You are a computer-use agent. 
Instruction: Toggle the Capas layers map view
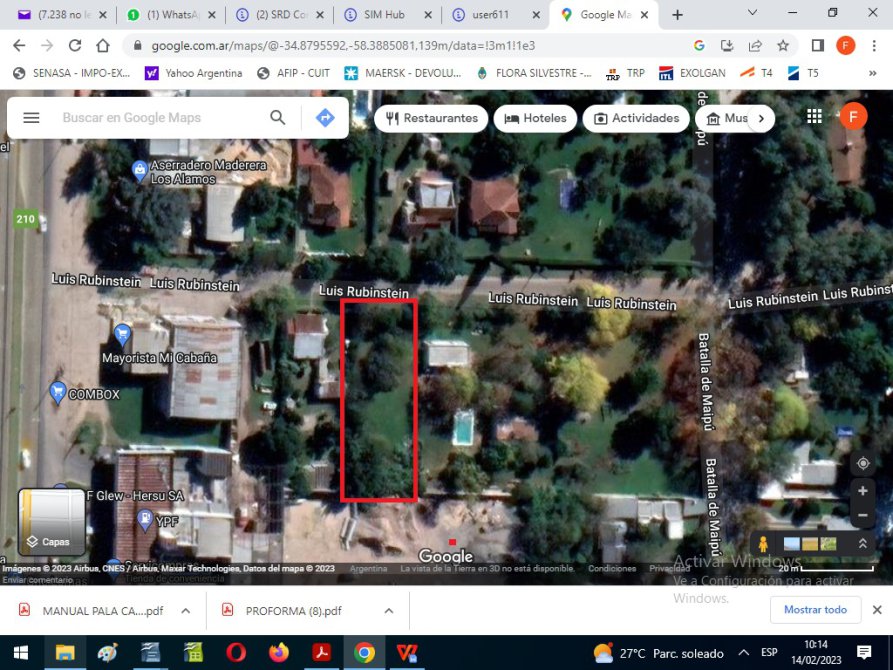click(51, 522)
